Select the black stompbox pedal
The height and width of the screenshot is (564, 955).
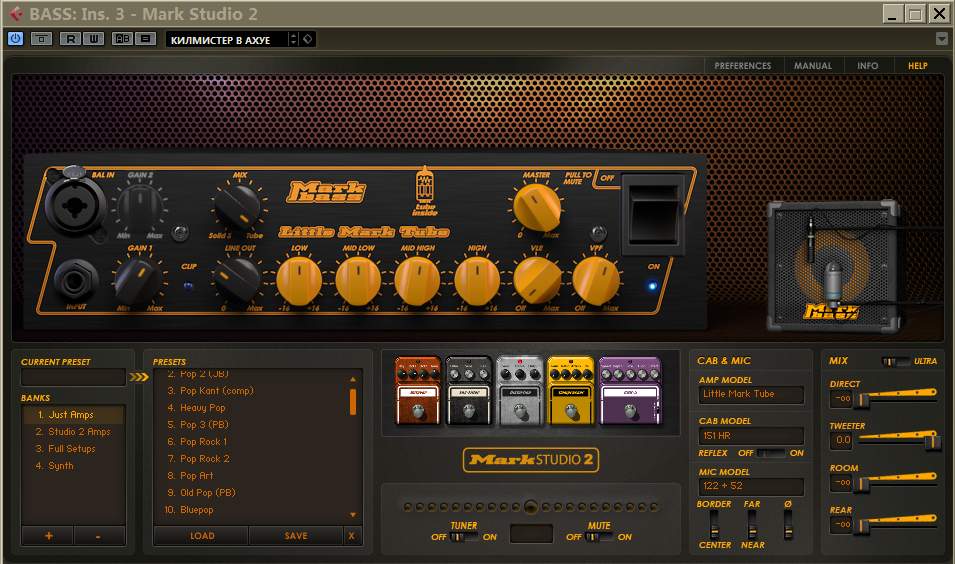tap(469, 390)
